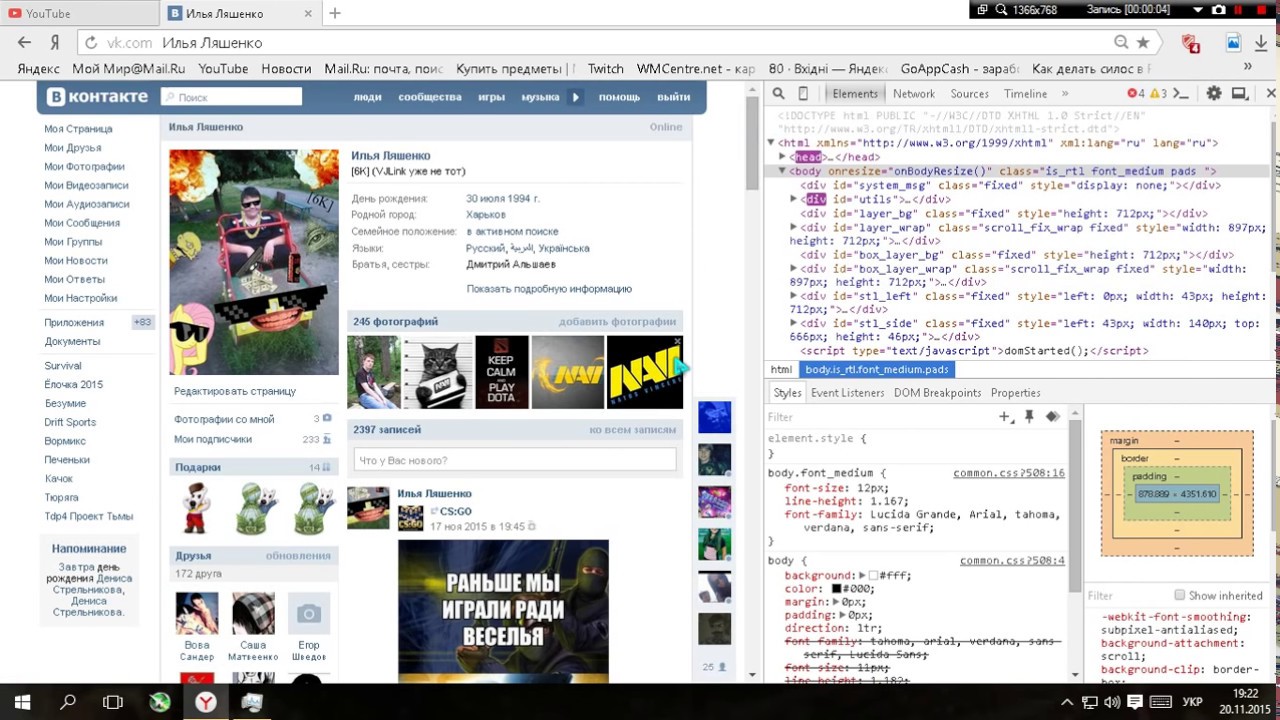Open a new browser tab with plus
The image size is (1280, 720).
pyautogui.click(x=335, y=13)
